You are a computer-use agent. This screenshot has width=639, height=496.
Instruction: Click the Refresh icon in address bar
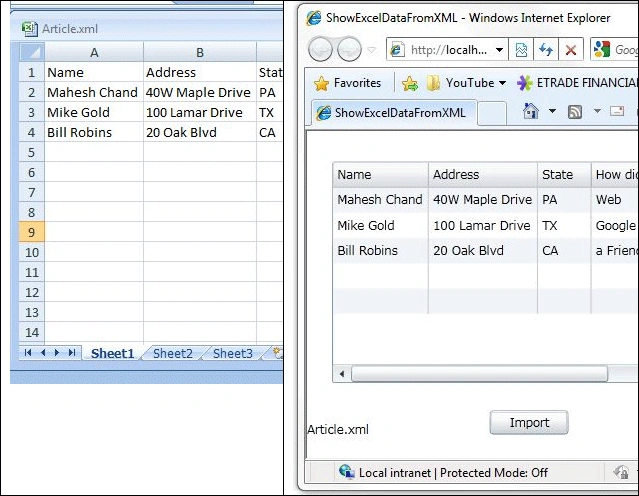tap(546, 50)
